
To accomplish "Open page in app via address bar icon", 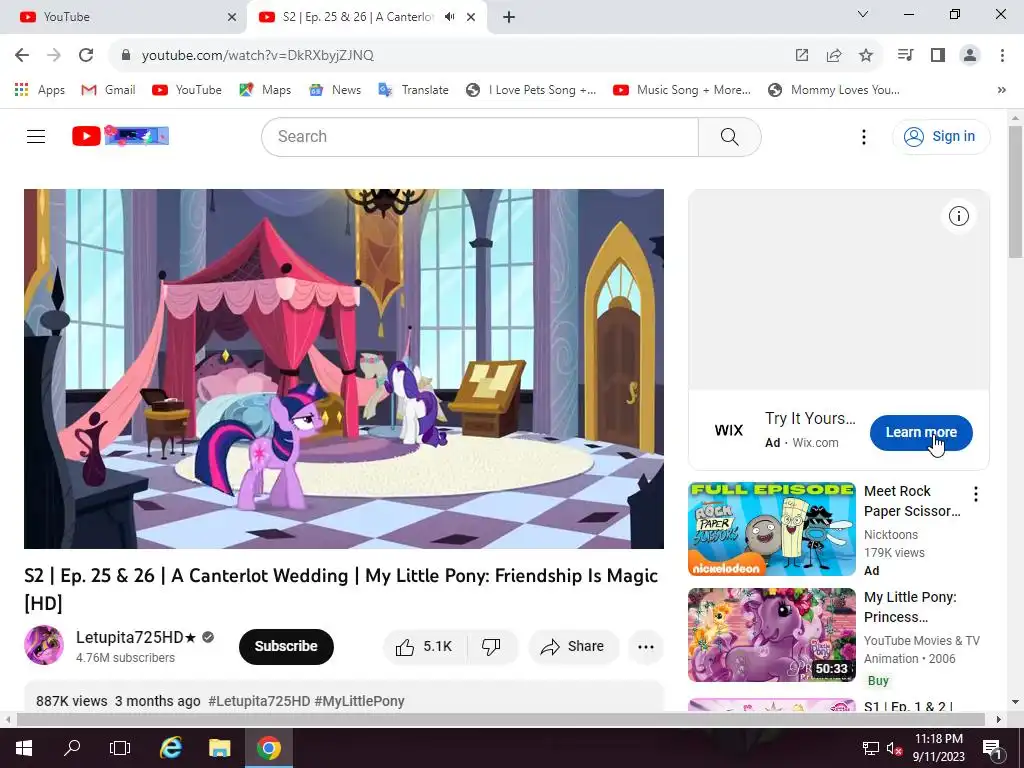I will (x=801, y=56).
